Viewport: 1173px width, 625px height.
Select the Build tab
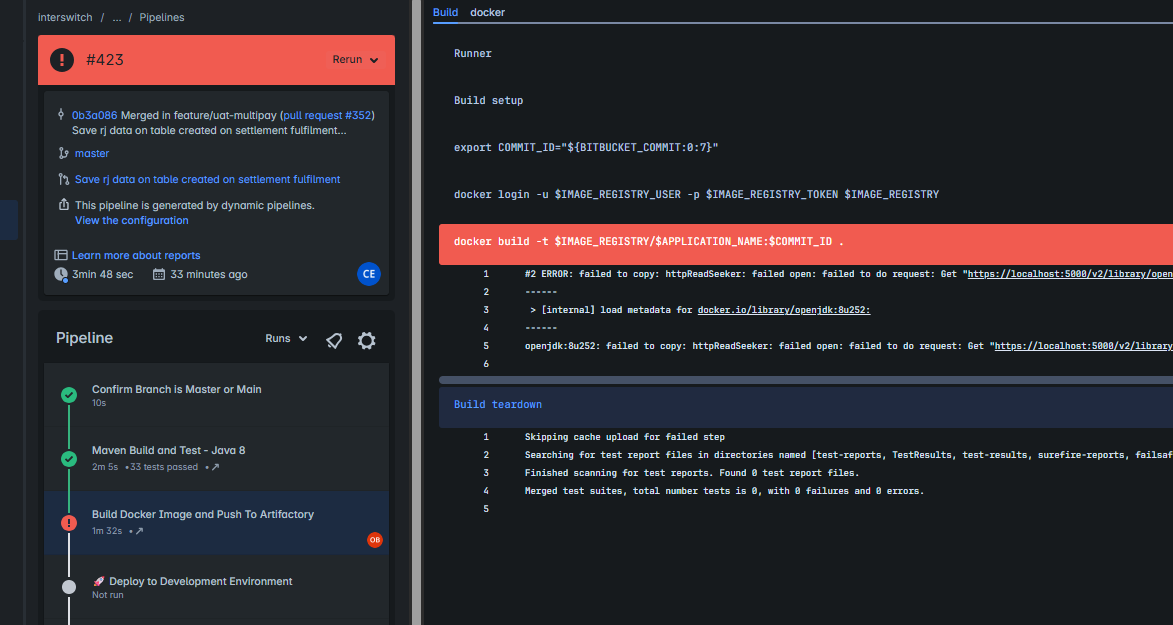click(445, 12)
